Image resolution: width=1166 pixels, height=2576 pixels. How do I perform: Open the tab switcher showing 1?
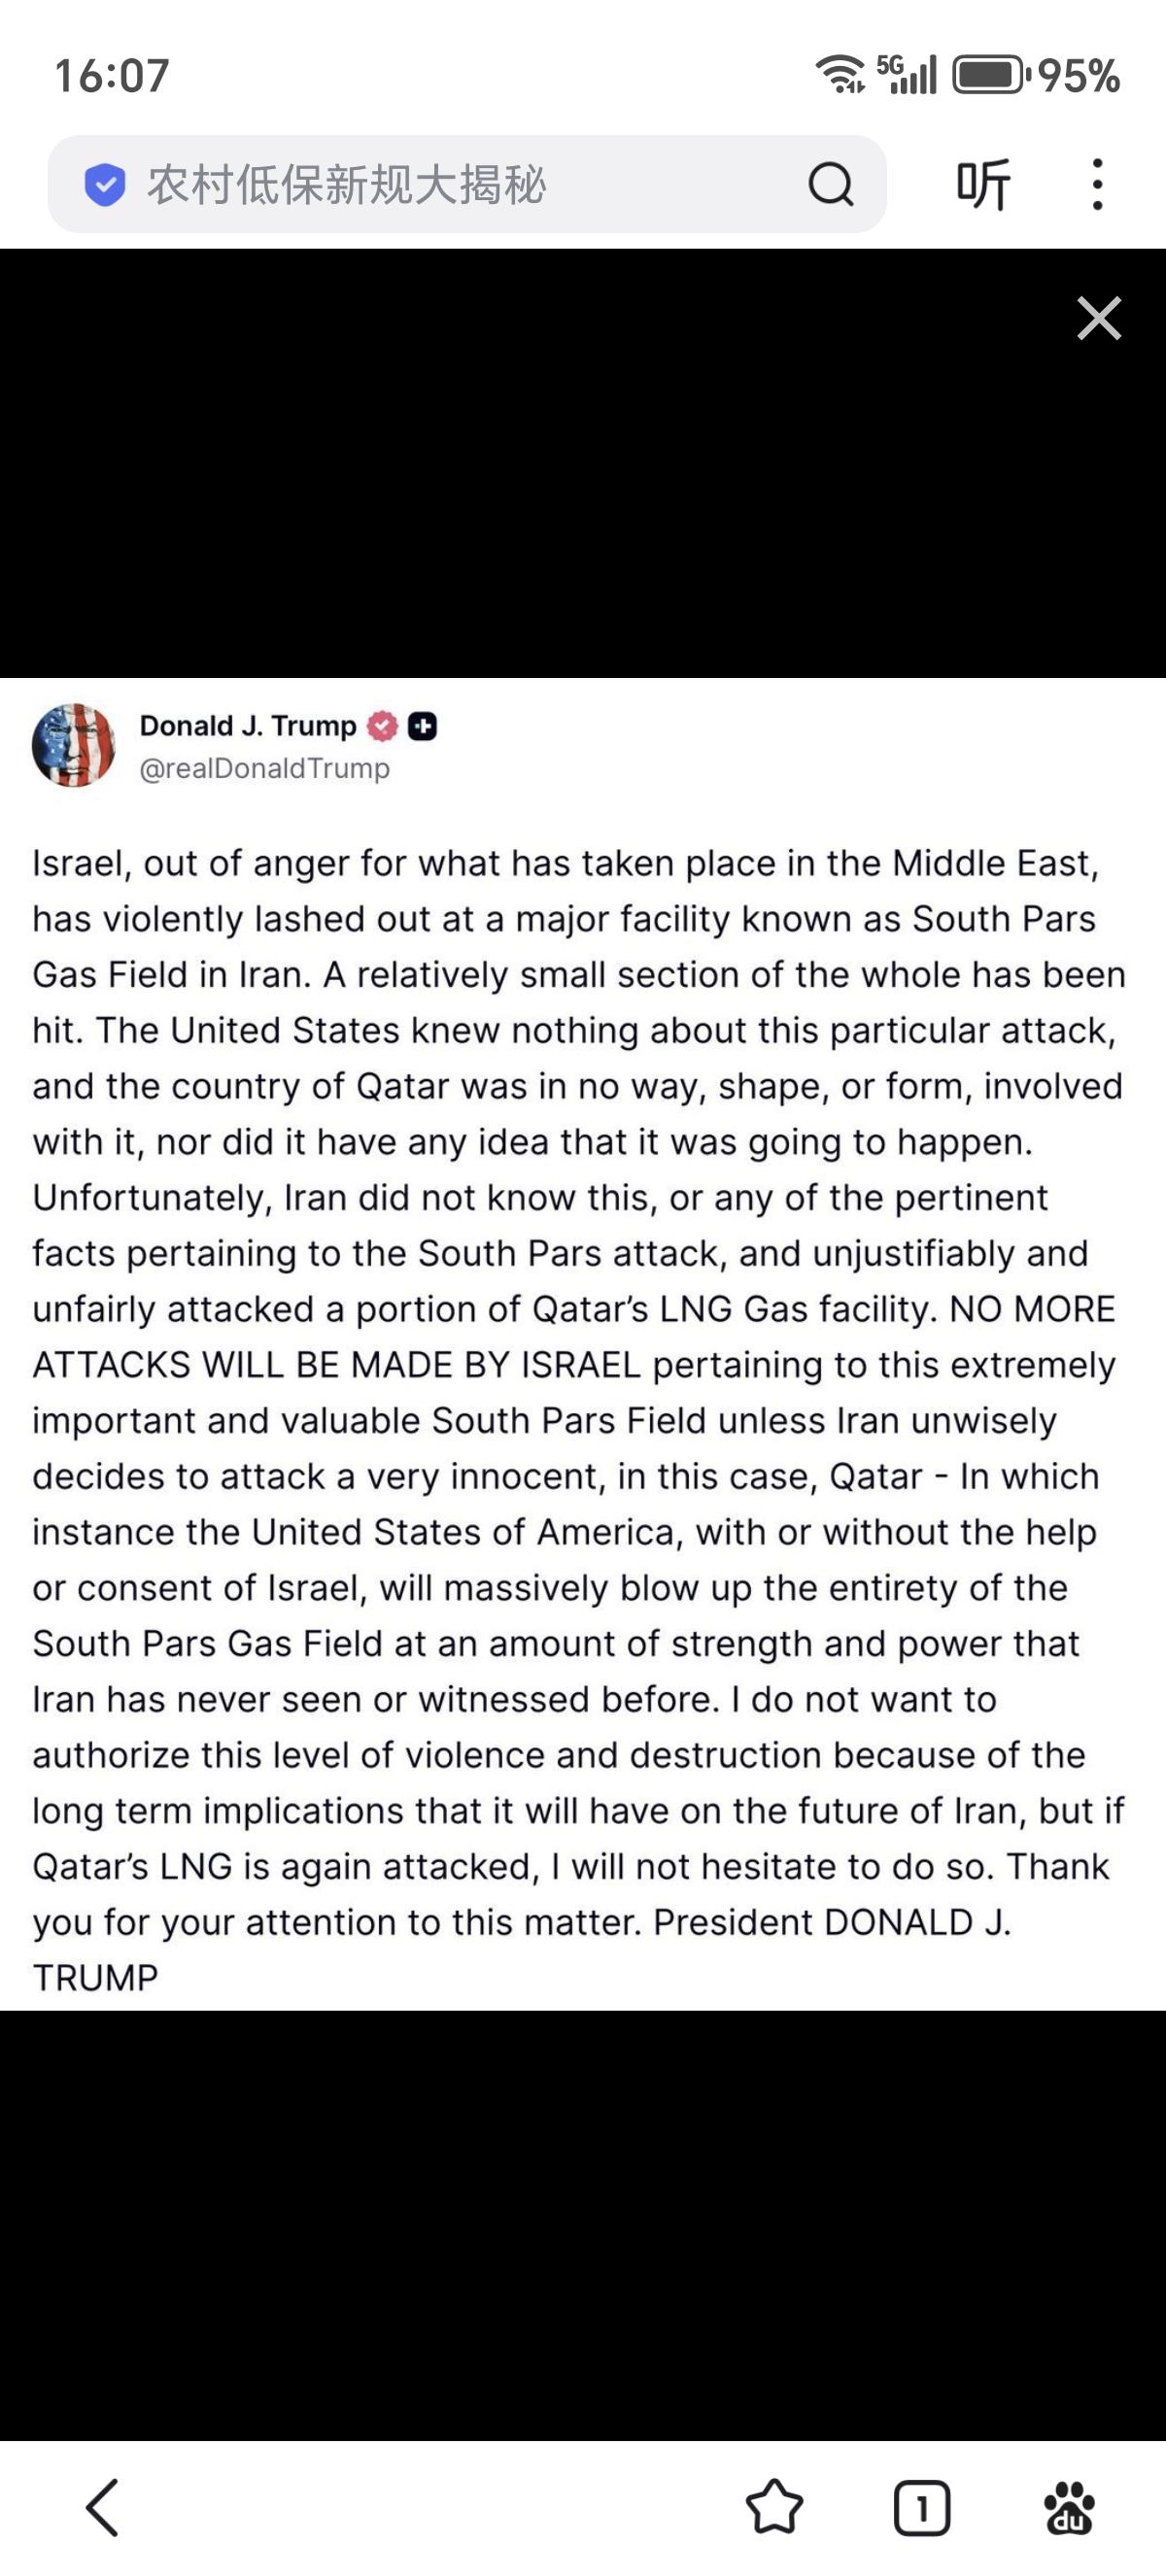tap(921, 2507)
